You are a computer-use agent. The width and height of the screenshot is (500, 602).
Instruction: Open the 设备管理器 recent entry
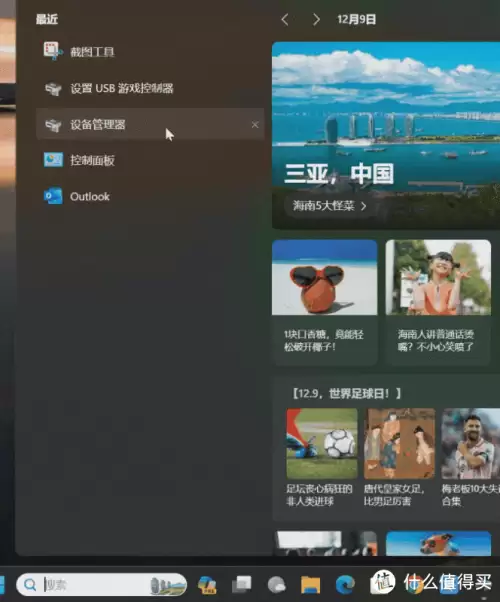tap(150, 124)
